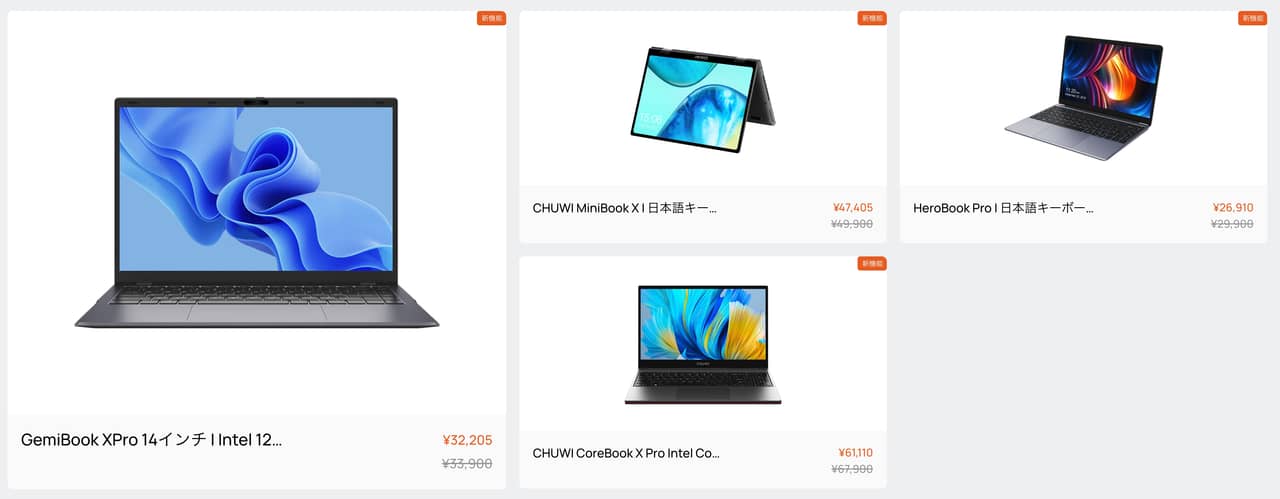Screen dimensions: 1280x499
Task: Open the HeroBook Pro title link
Action: [1003, 208]
